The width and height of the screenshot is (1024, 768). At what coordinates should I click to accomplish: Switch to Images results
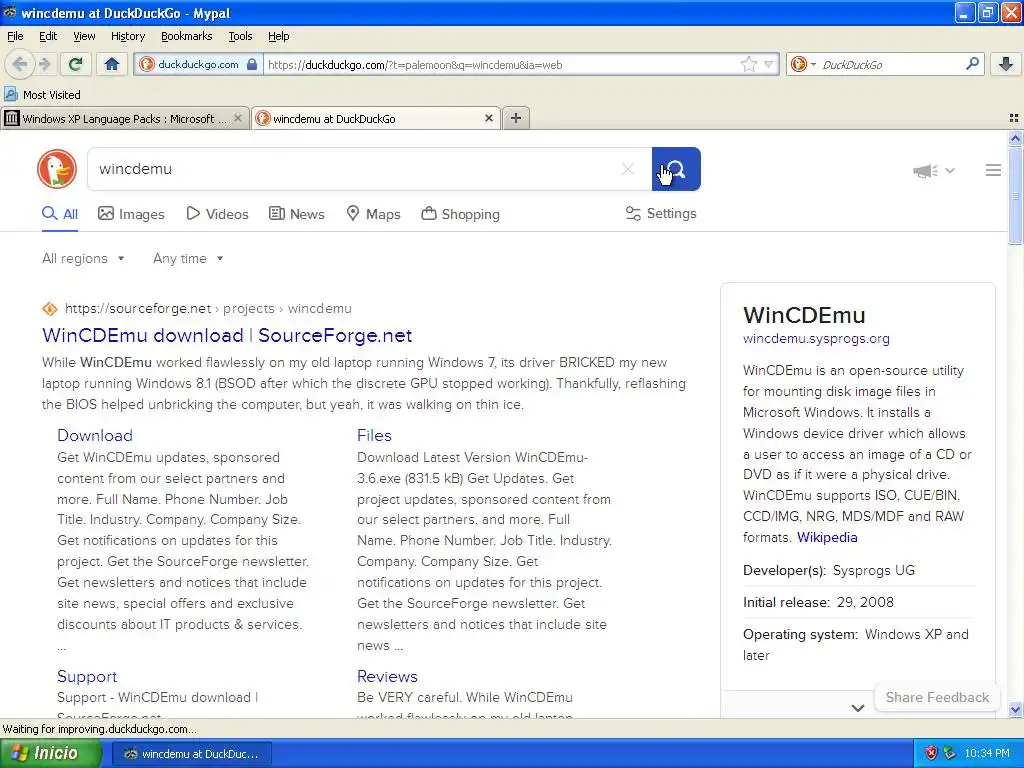click(x=131, y=214)
